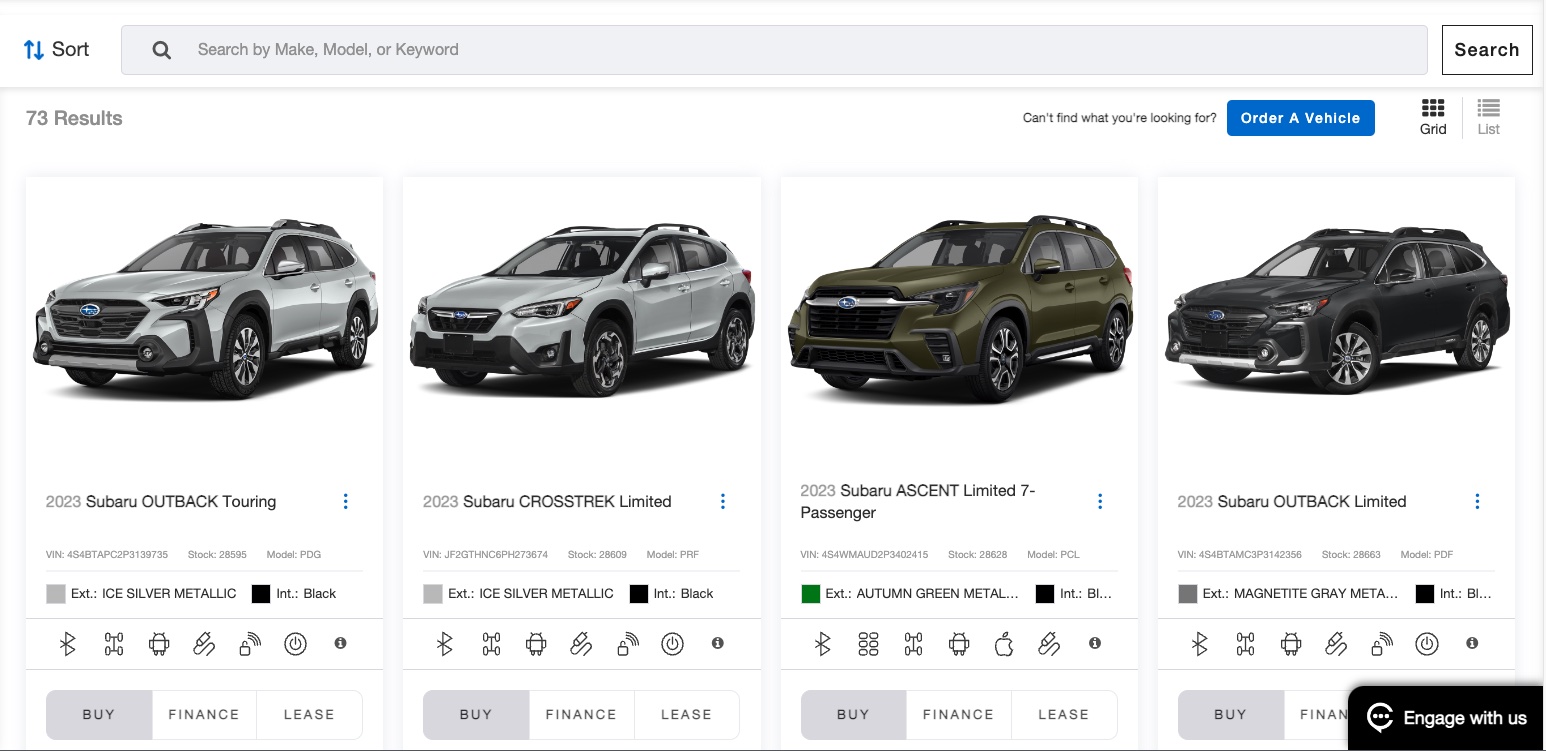Click info icon on OUTBACK Touring card
This screenshot has width=1546, height=751.
[x=340, y=643]
